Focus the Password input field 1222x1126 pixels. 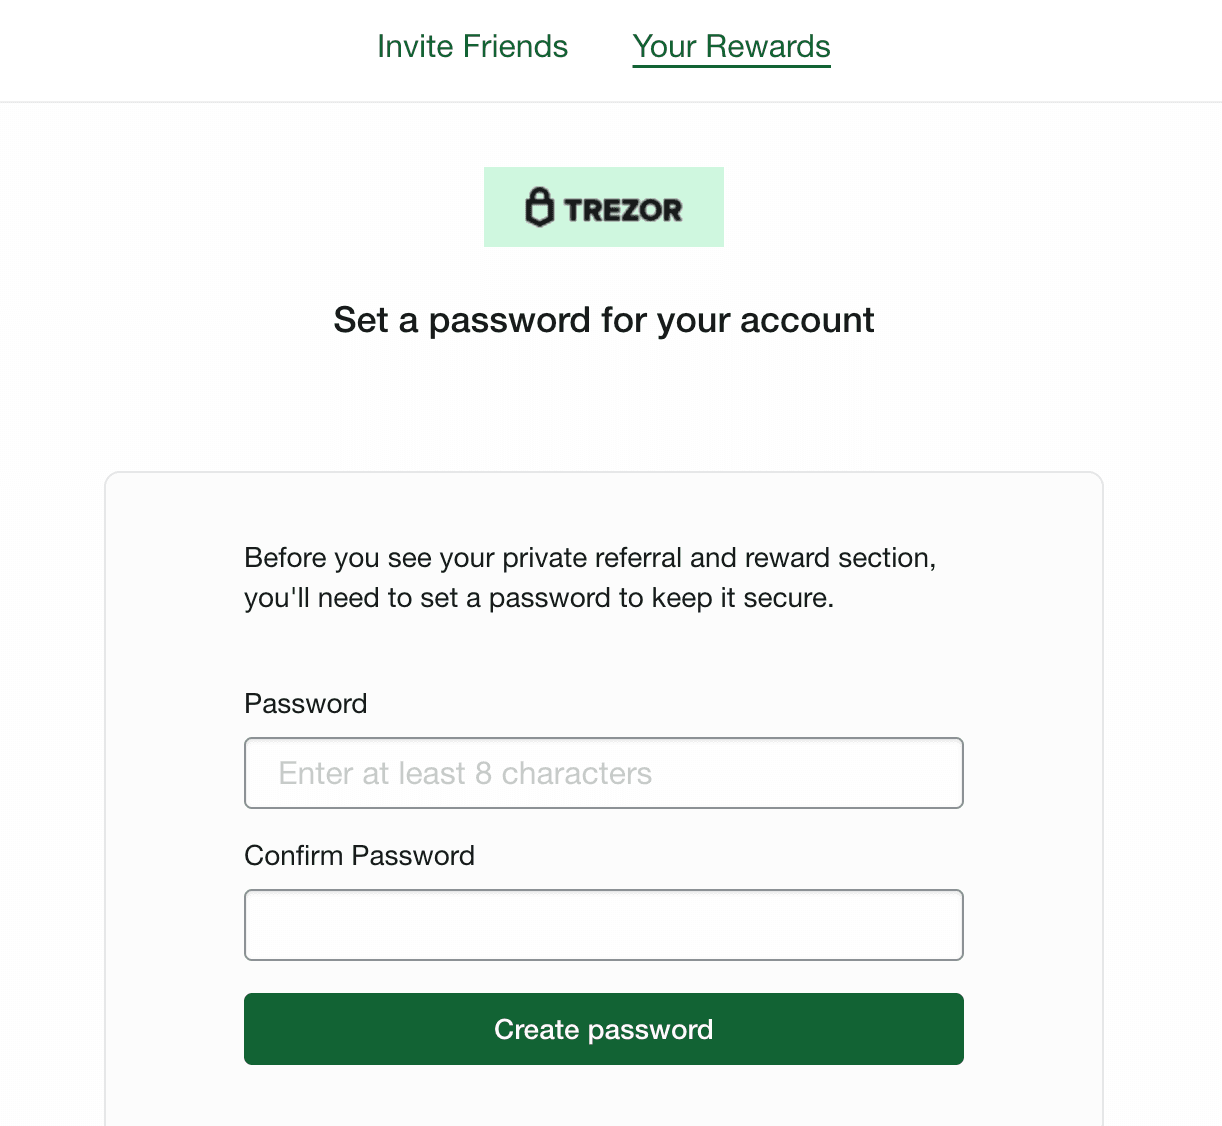coord(603,773)
